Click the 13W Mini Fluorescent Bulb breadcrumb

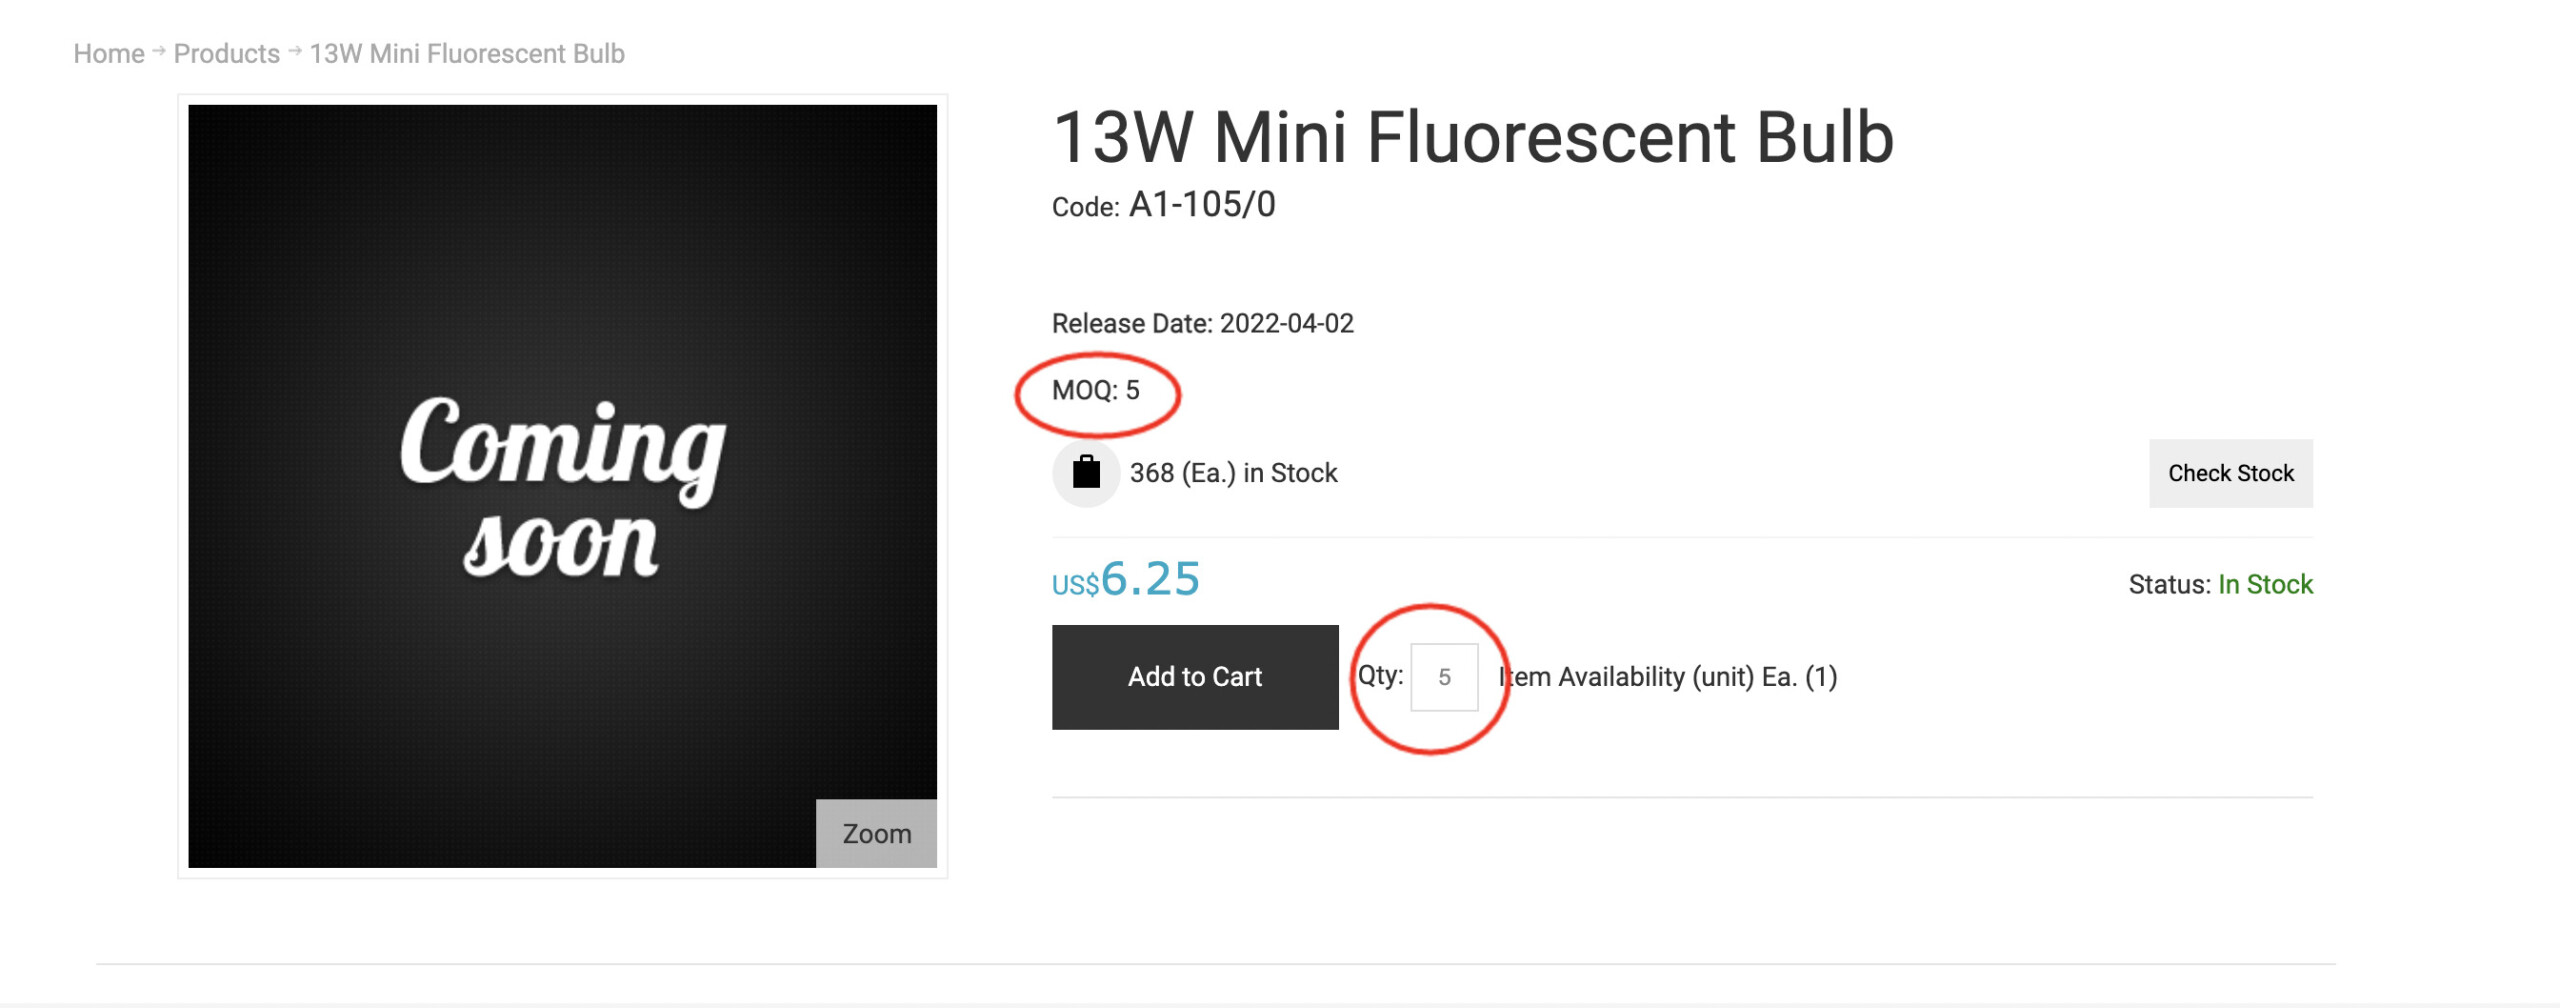(467, 54)
